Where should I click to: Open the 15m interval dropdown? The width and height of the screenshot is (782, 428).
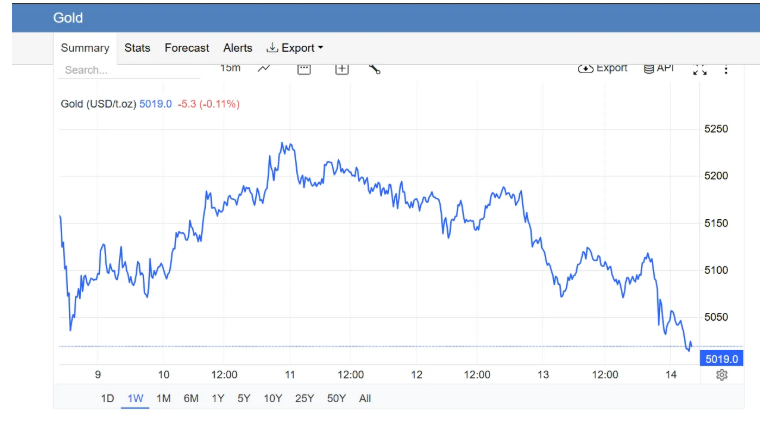pos(230,68)
